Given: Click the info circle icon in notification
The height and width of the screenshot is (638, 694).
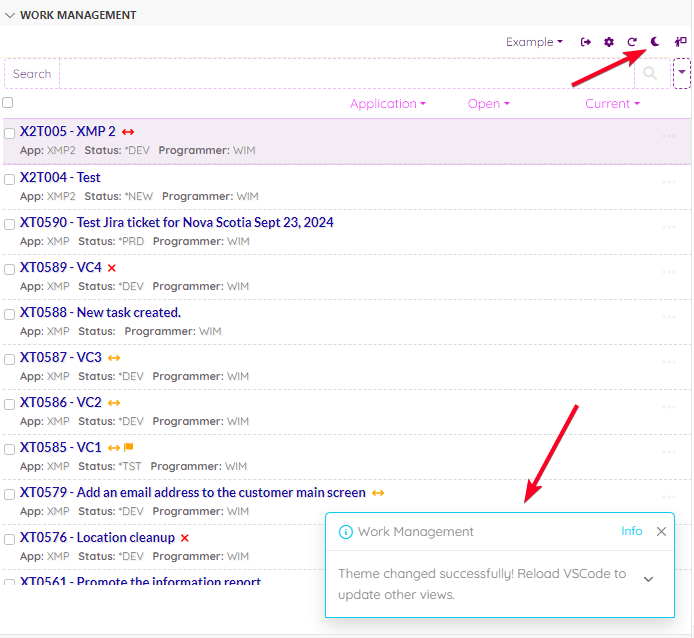Looking at the screenshot, I should click(x=346, y=532).
